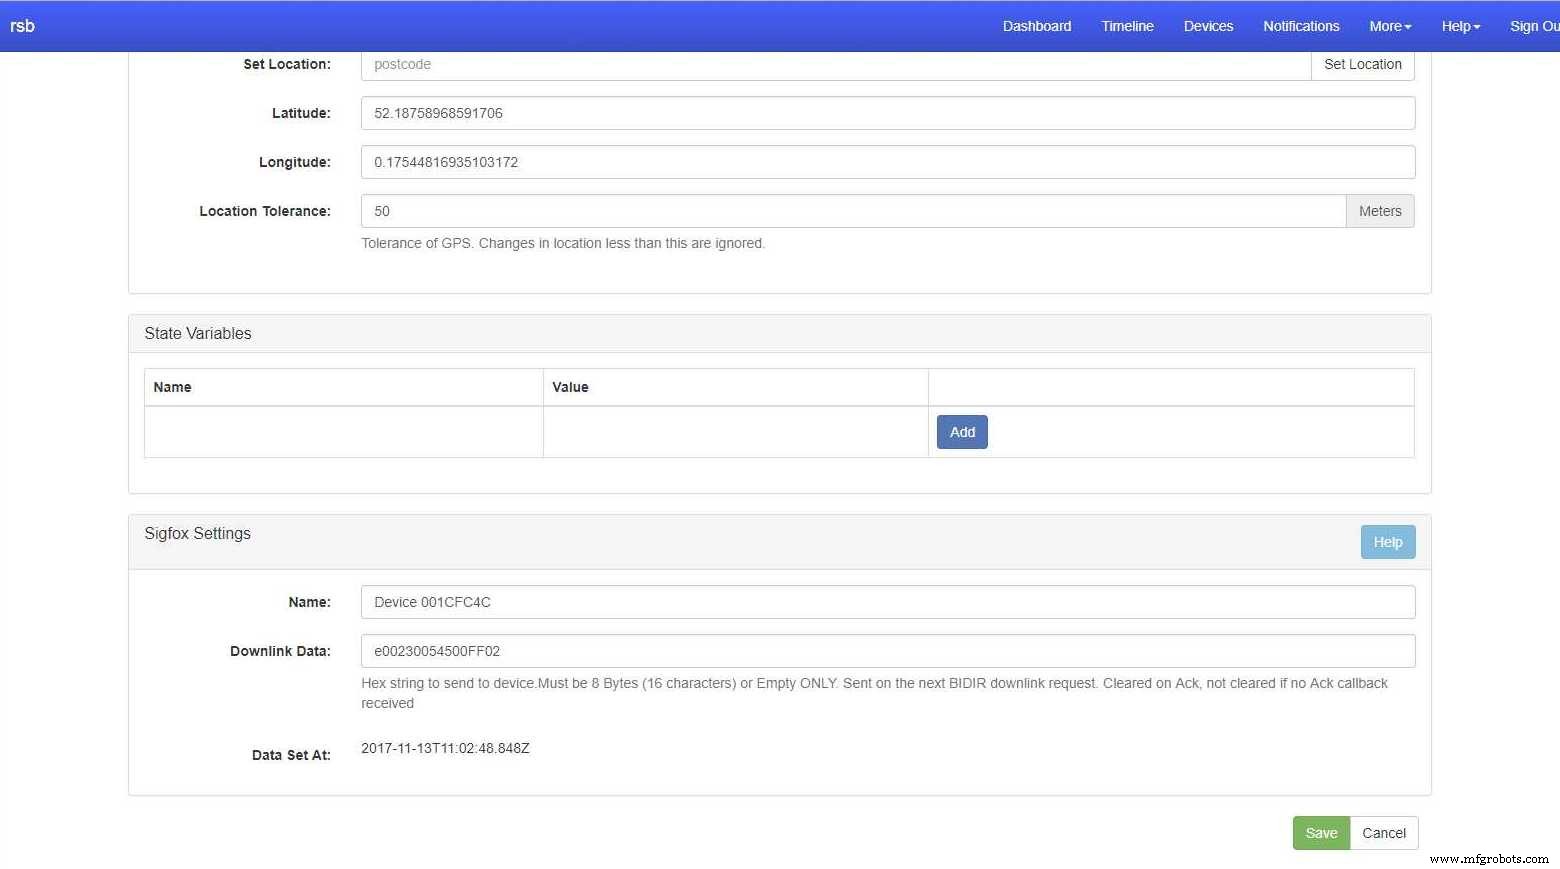Cancel the device edits
The width and height of the screenshot is (1560, 869).
(1383, 833)
